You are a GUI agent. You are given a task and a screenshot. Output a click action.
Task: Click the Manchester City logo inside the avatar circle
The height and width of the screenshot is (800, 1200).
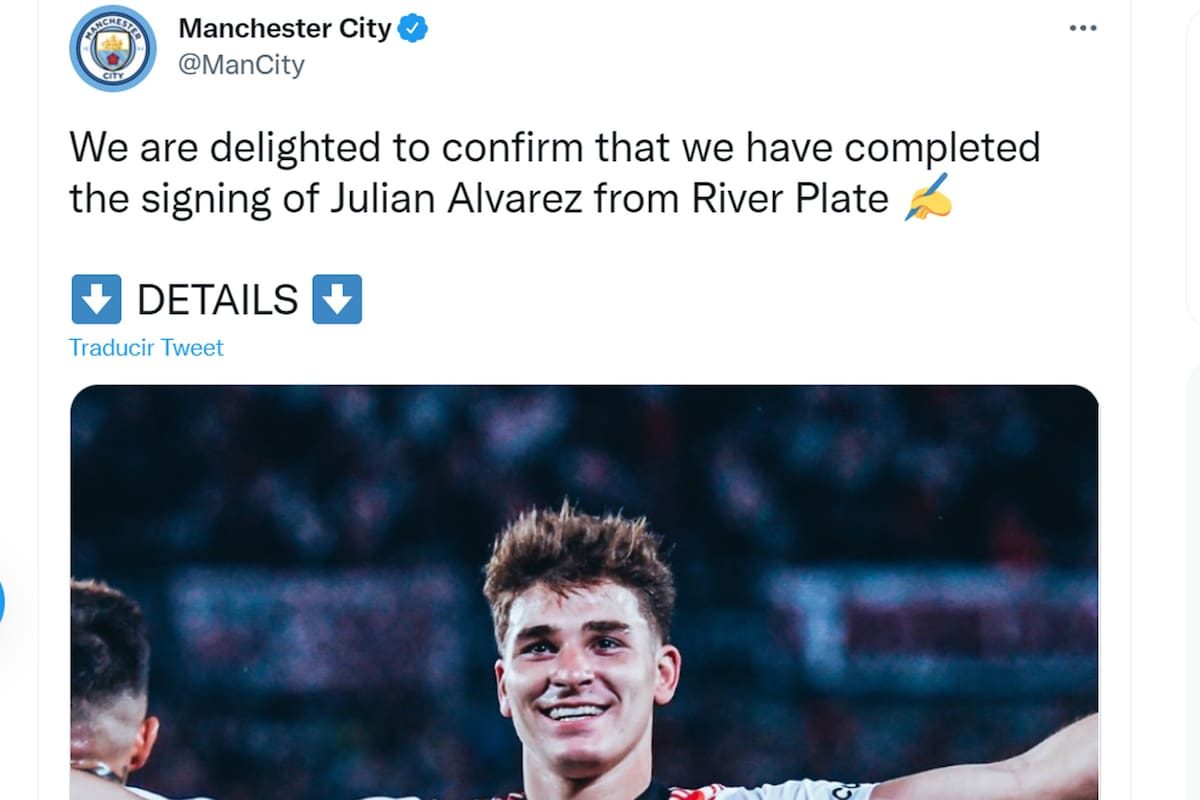pos(112,48)
